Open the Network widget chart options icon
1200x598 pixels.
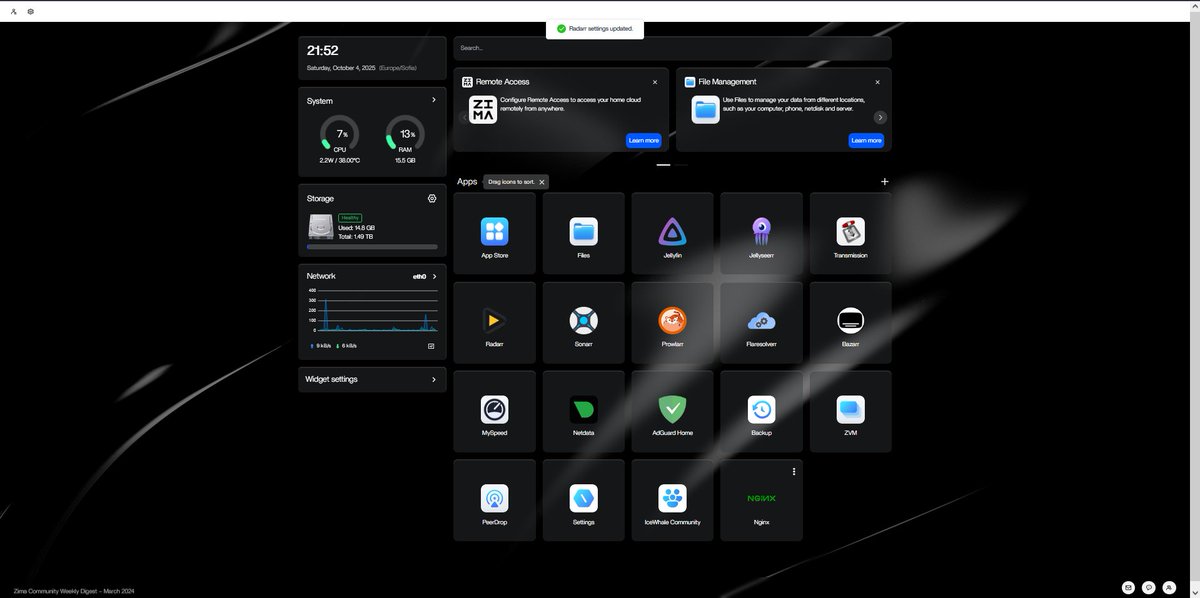431,346
